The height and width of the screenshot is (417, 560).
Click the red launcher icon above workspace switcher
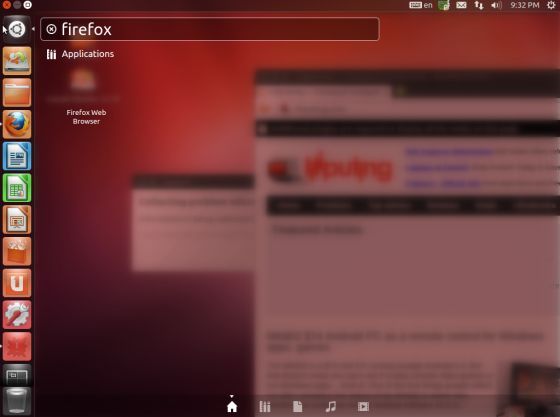(x=17, y=347)
